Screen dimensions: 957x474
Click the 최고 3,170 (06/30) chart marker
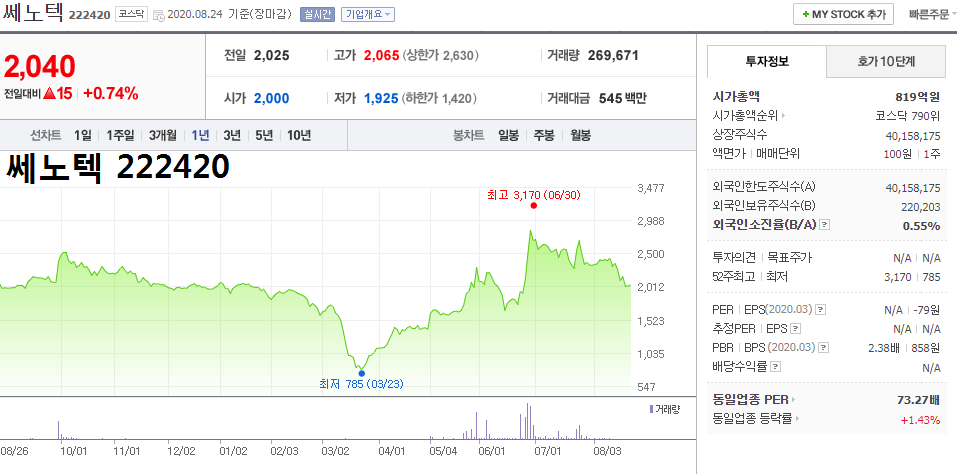(533, 206)
